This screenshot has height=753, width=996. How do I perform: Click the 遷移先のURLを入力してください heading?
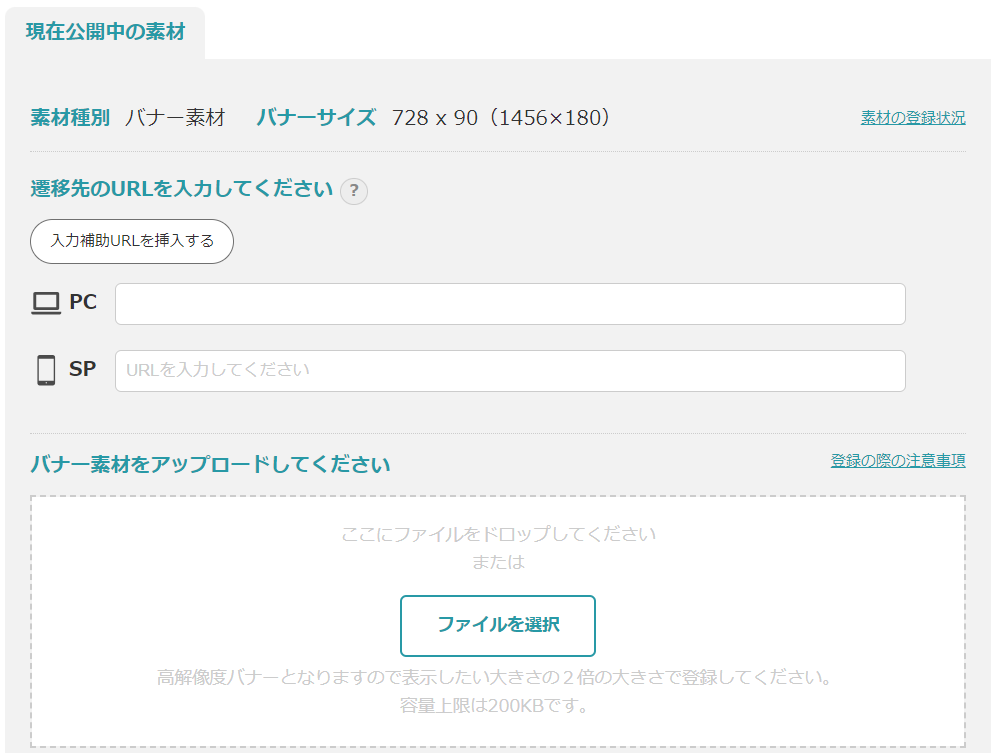181,189
